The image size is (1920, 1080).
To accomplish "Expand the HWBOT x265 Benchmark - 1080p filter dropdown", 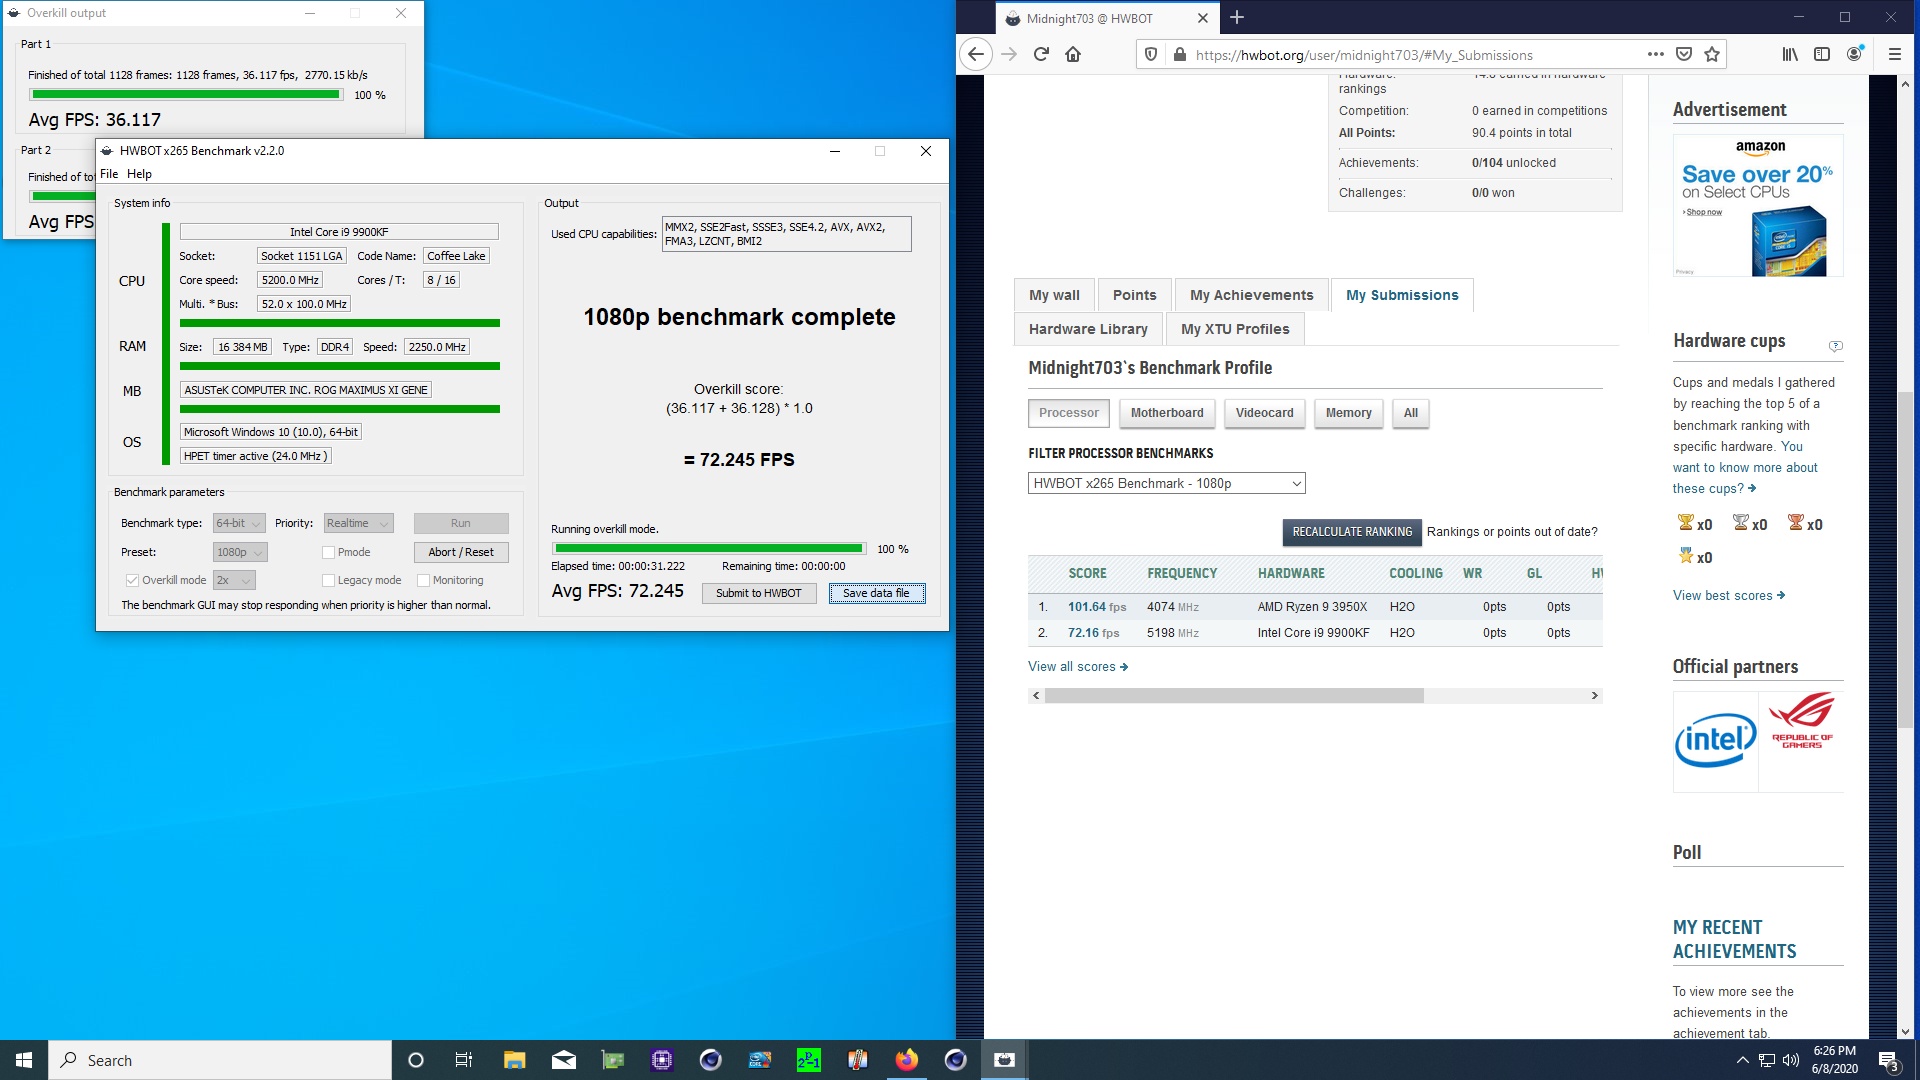I will point(1166,483).
